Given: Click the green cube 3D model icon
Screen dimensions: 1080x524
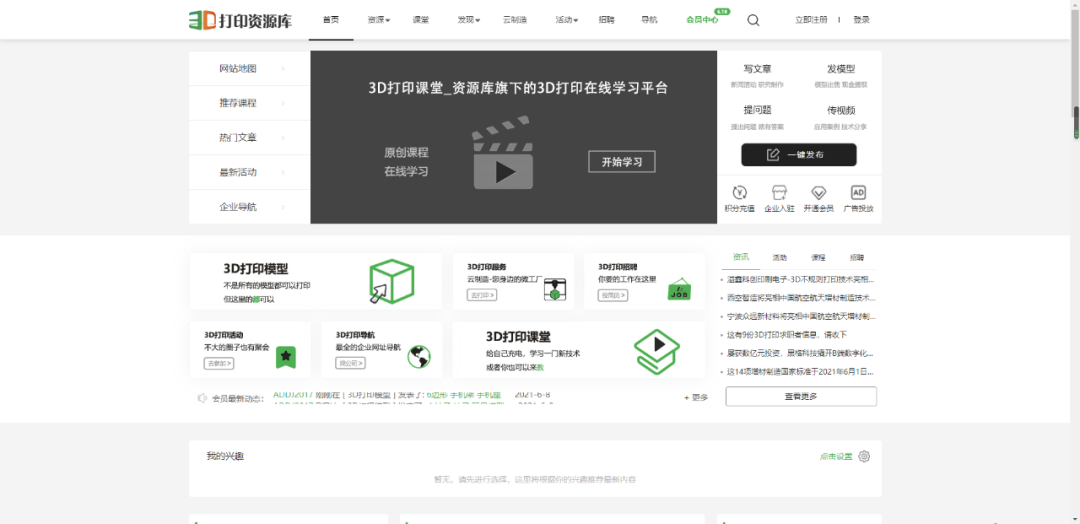Looking at the screenshot, I should pyautogui.click(x=391, y=282).
